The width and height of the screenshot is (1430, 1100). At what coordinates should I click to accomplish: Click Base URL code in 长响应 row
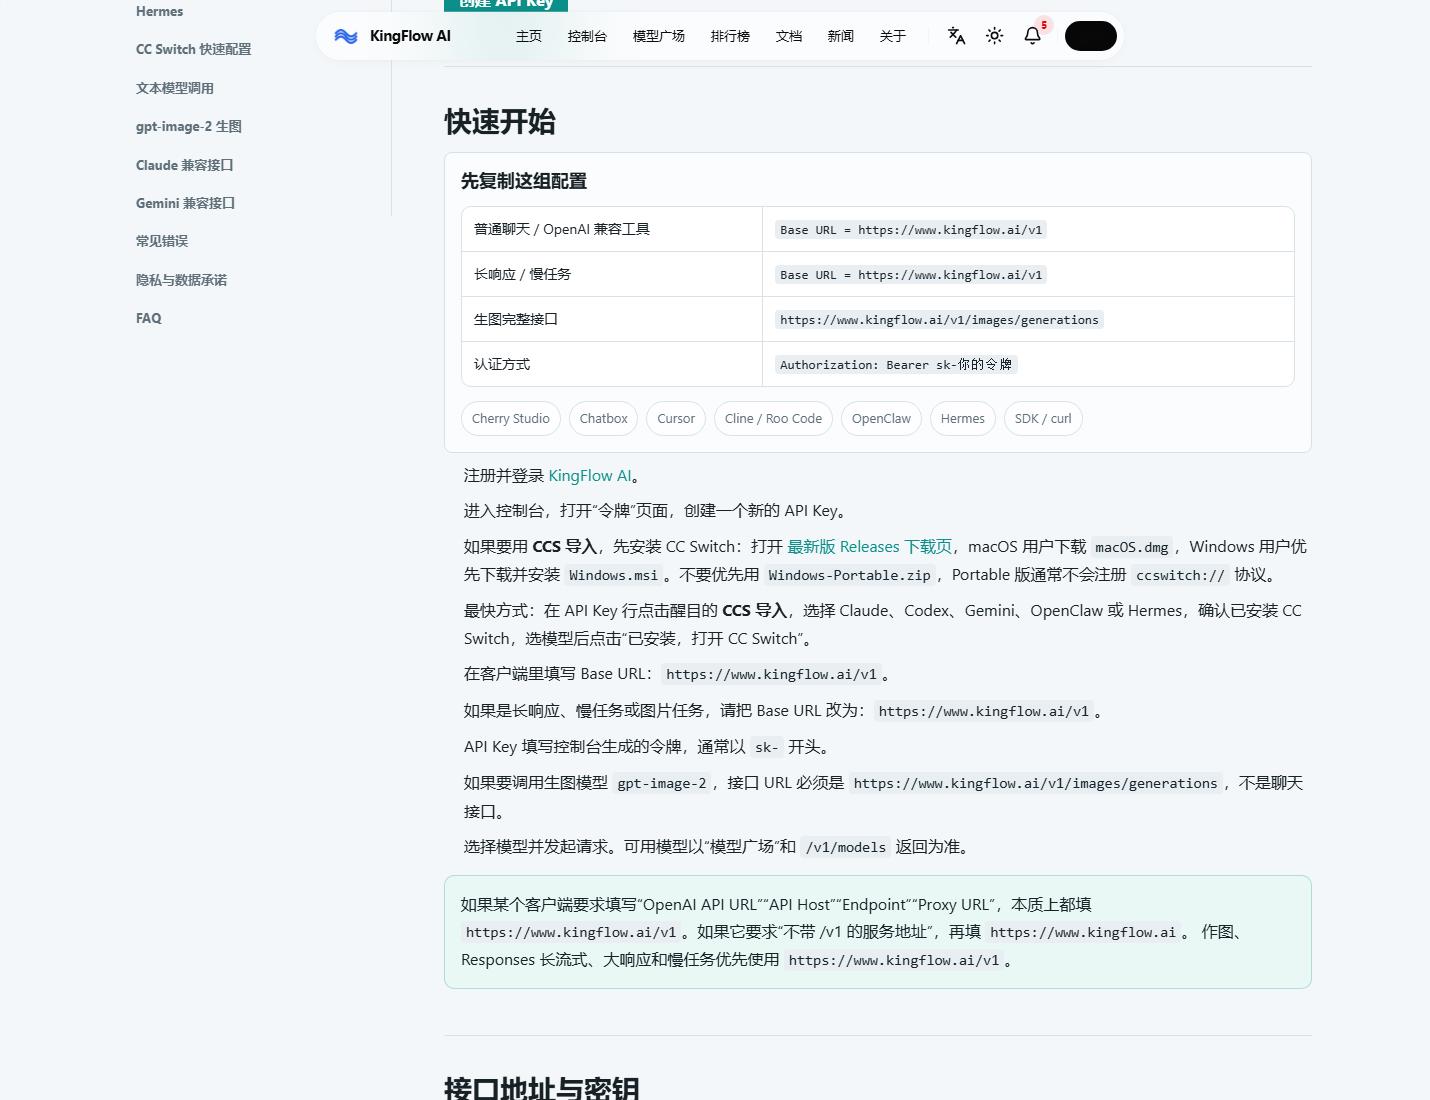tap(911, 275)
